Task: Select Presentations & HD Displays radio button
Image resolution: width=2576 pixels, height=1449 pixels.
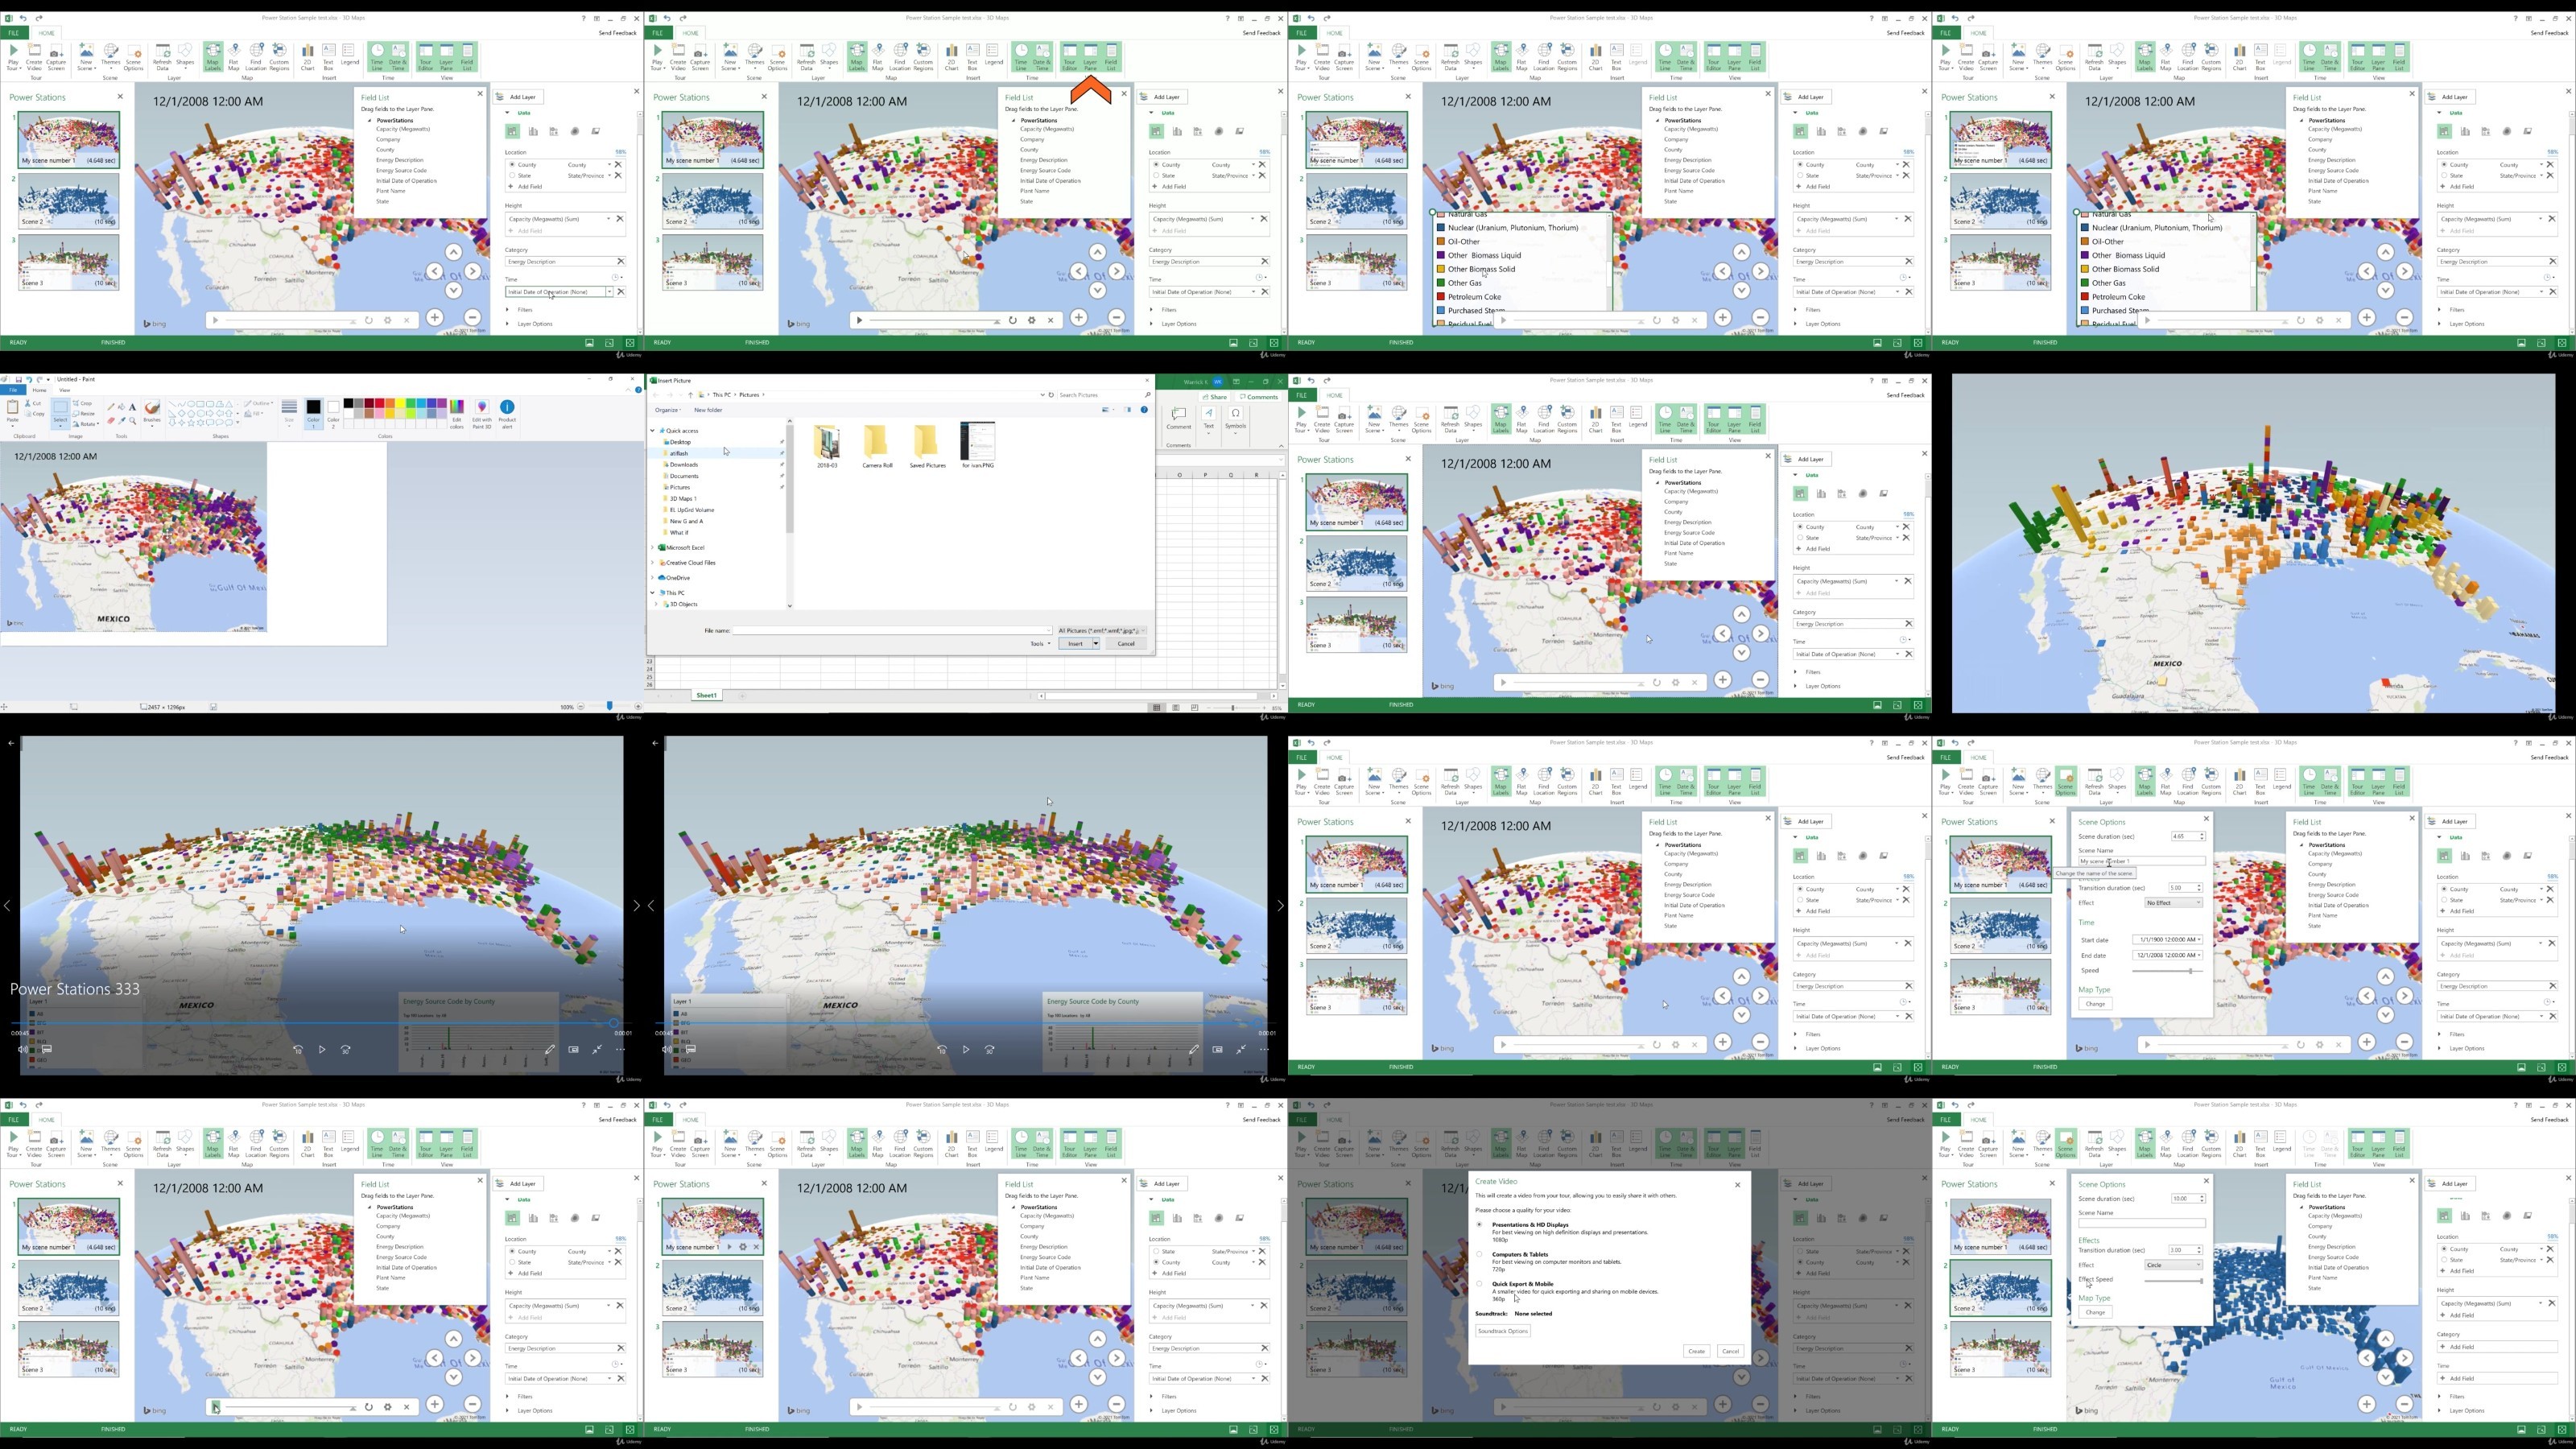Action: pyautogui.click(x=1480, y=1225)
